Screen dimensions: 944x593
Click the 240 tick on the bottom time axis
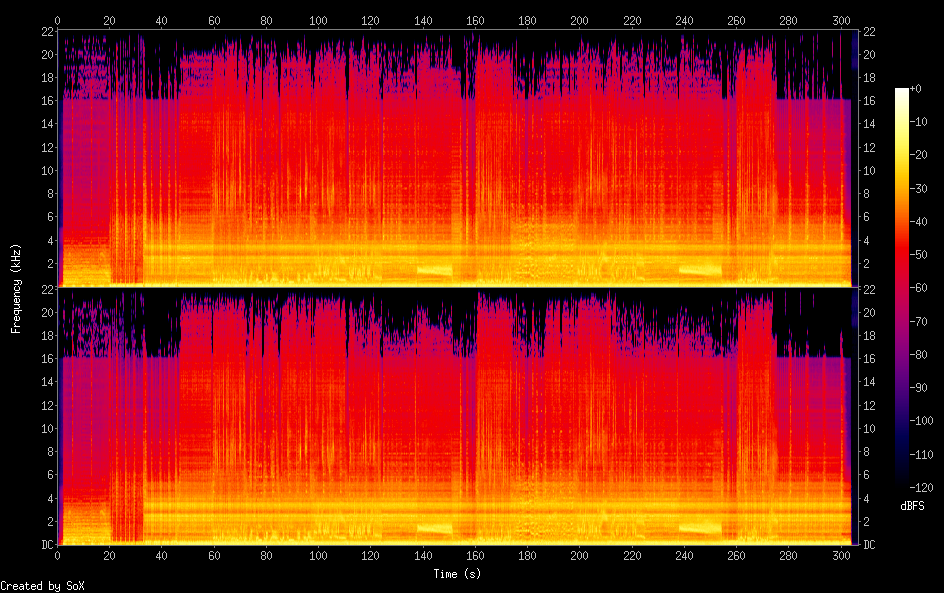point(684,556)
